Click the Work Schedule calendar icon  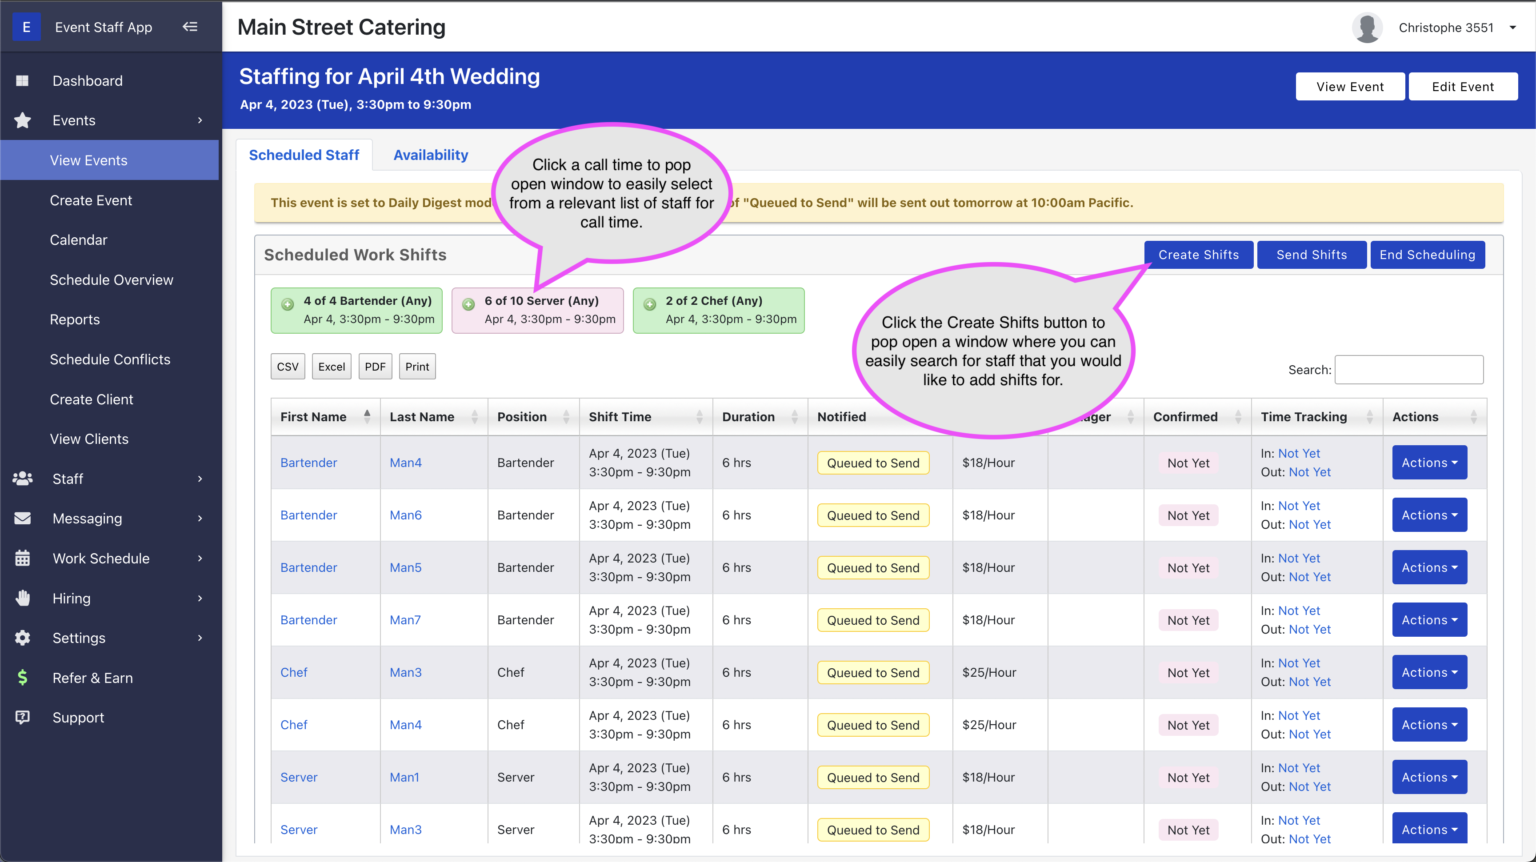(23, 558)
